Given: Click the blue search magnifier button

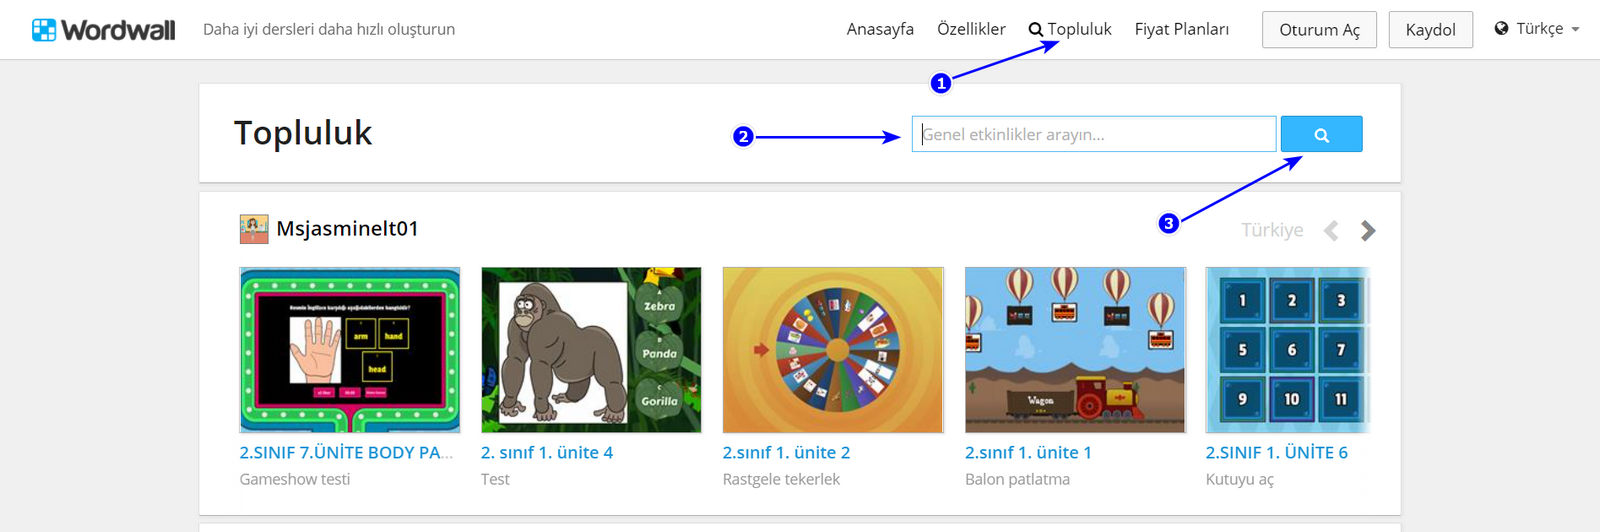Looking at the screenshot, I should (1321, 135).
